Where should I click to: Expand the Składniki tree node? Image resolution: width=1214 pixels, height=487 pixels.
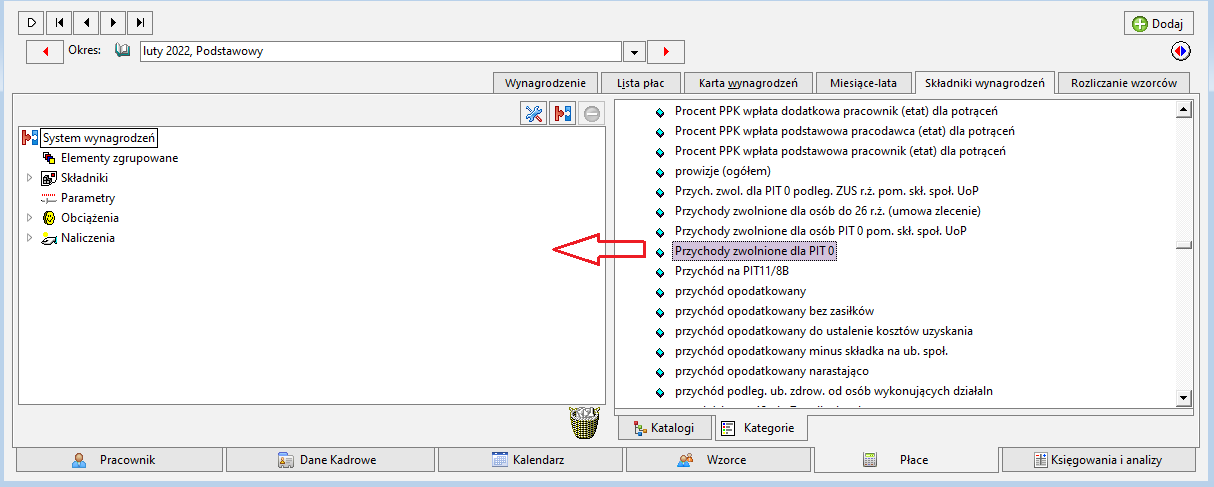point(29,178)
